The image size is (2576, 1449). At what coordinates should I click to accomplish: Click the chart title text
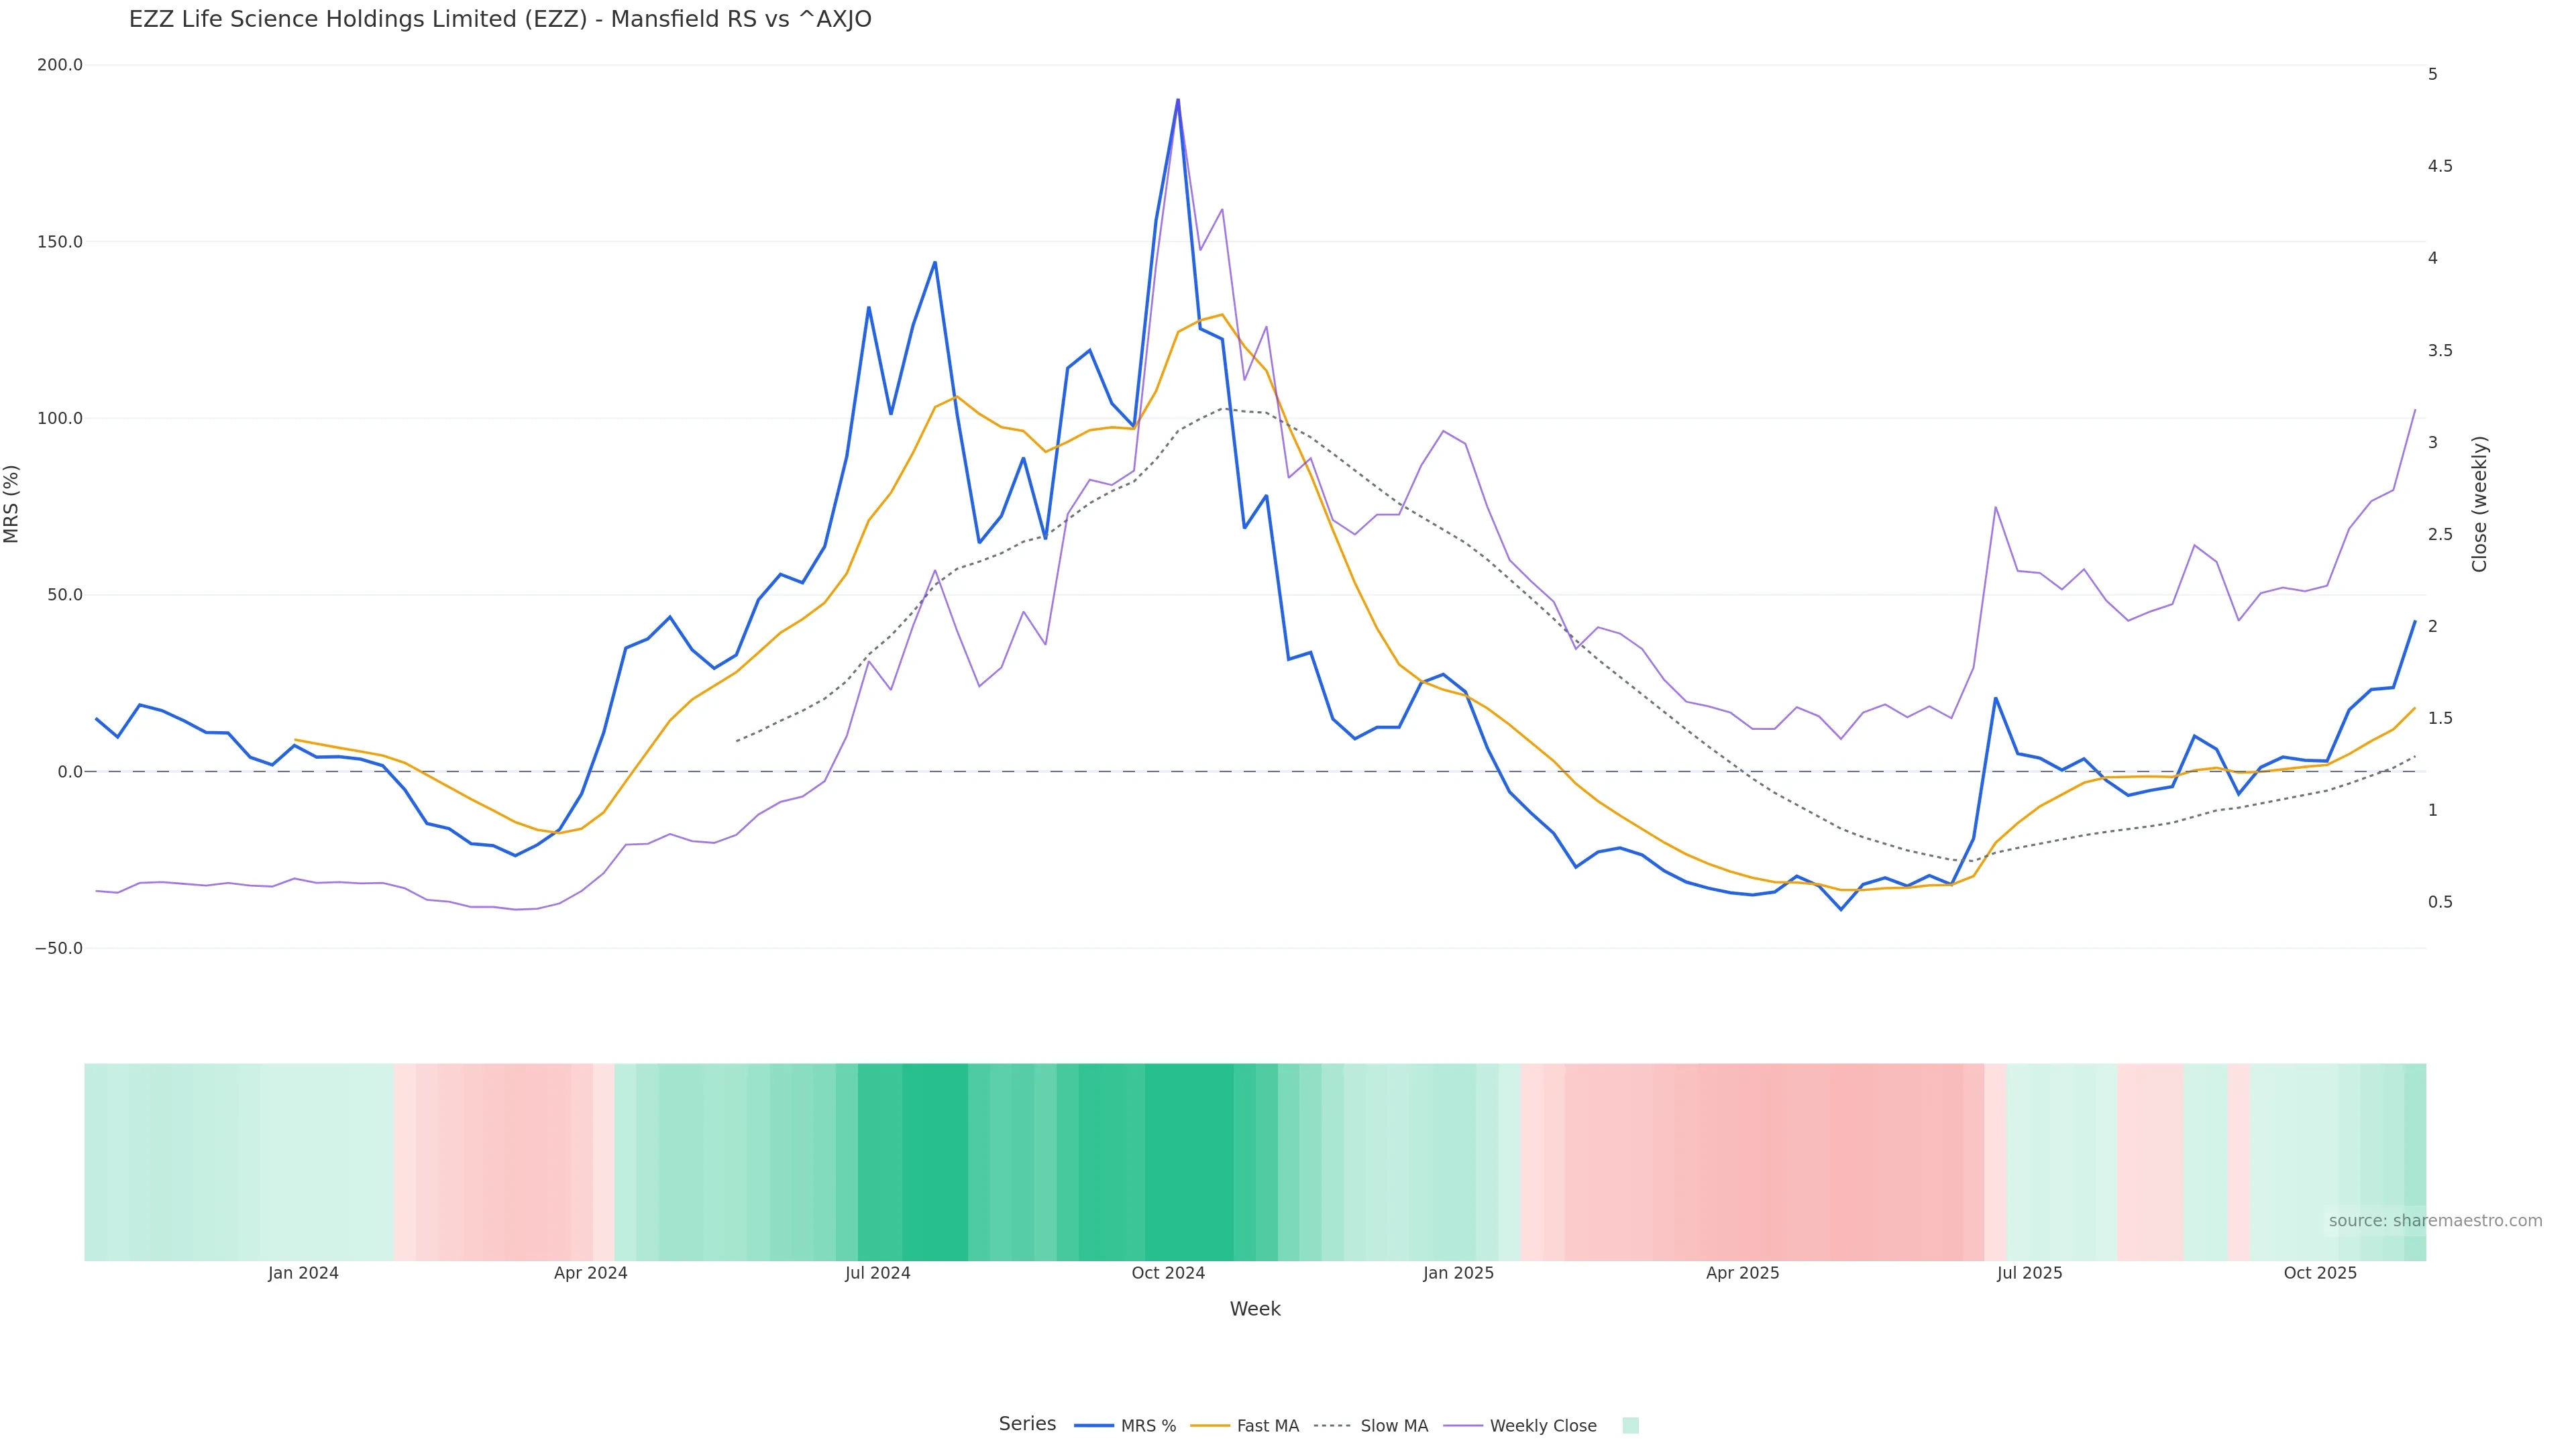(x=500, y=20)
